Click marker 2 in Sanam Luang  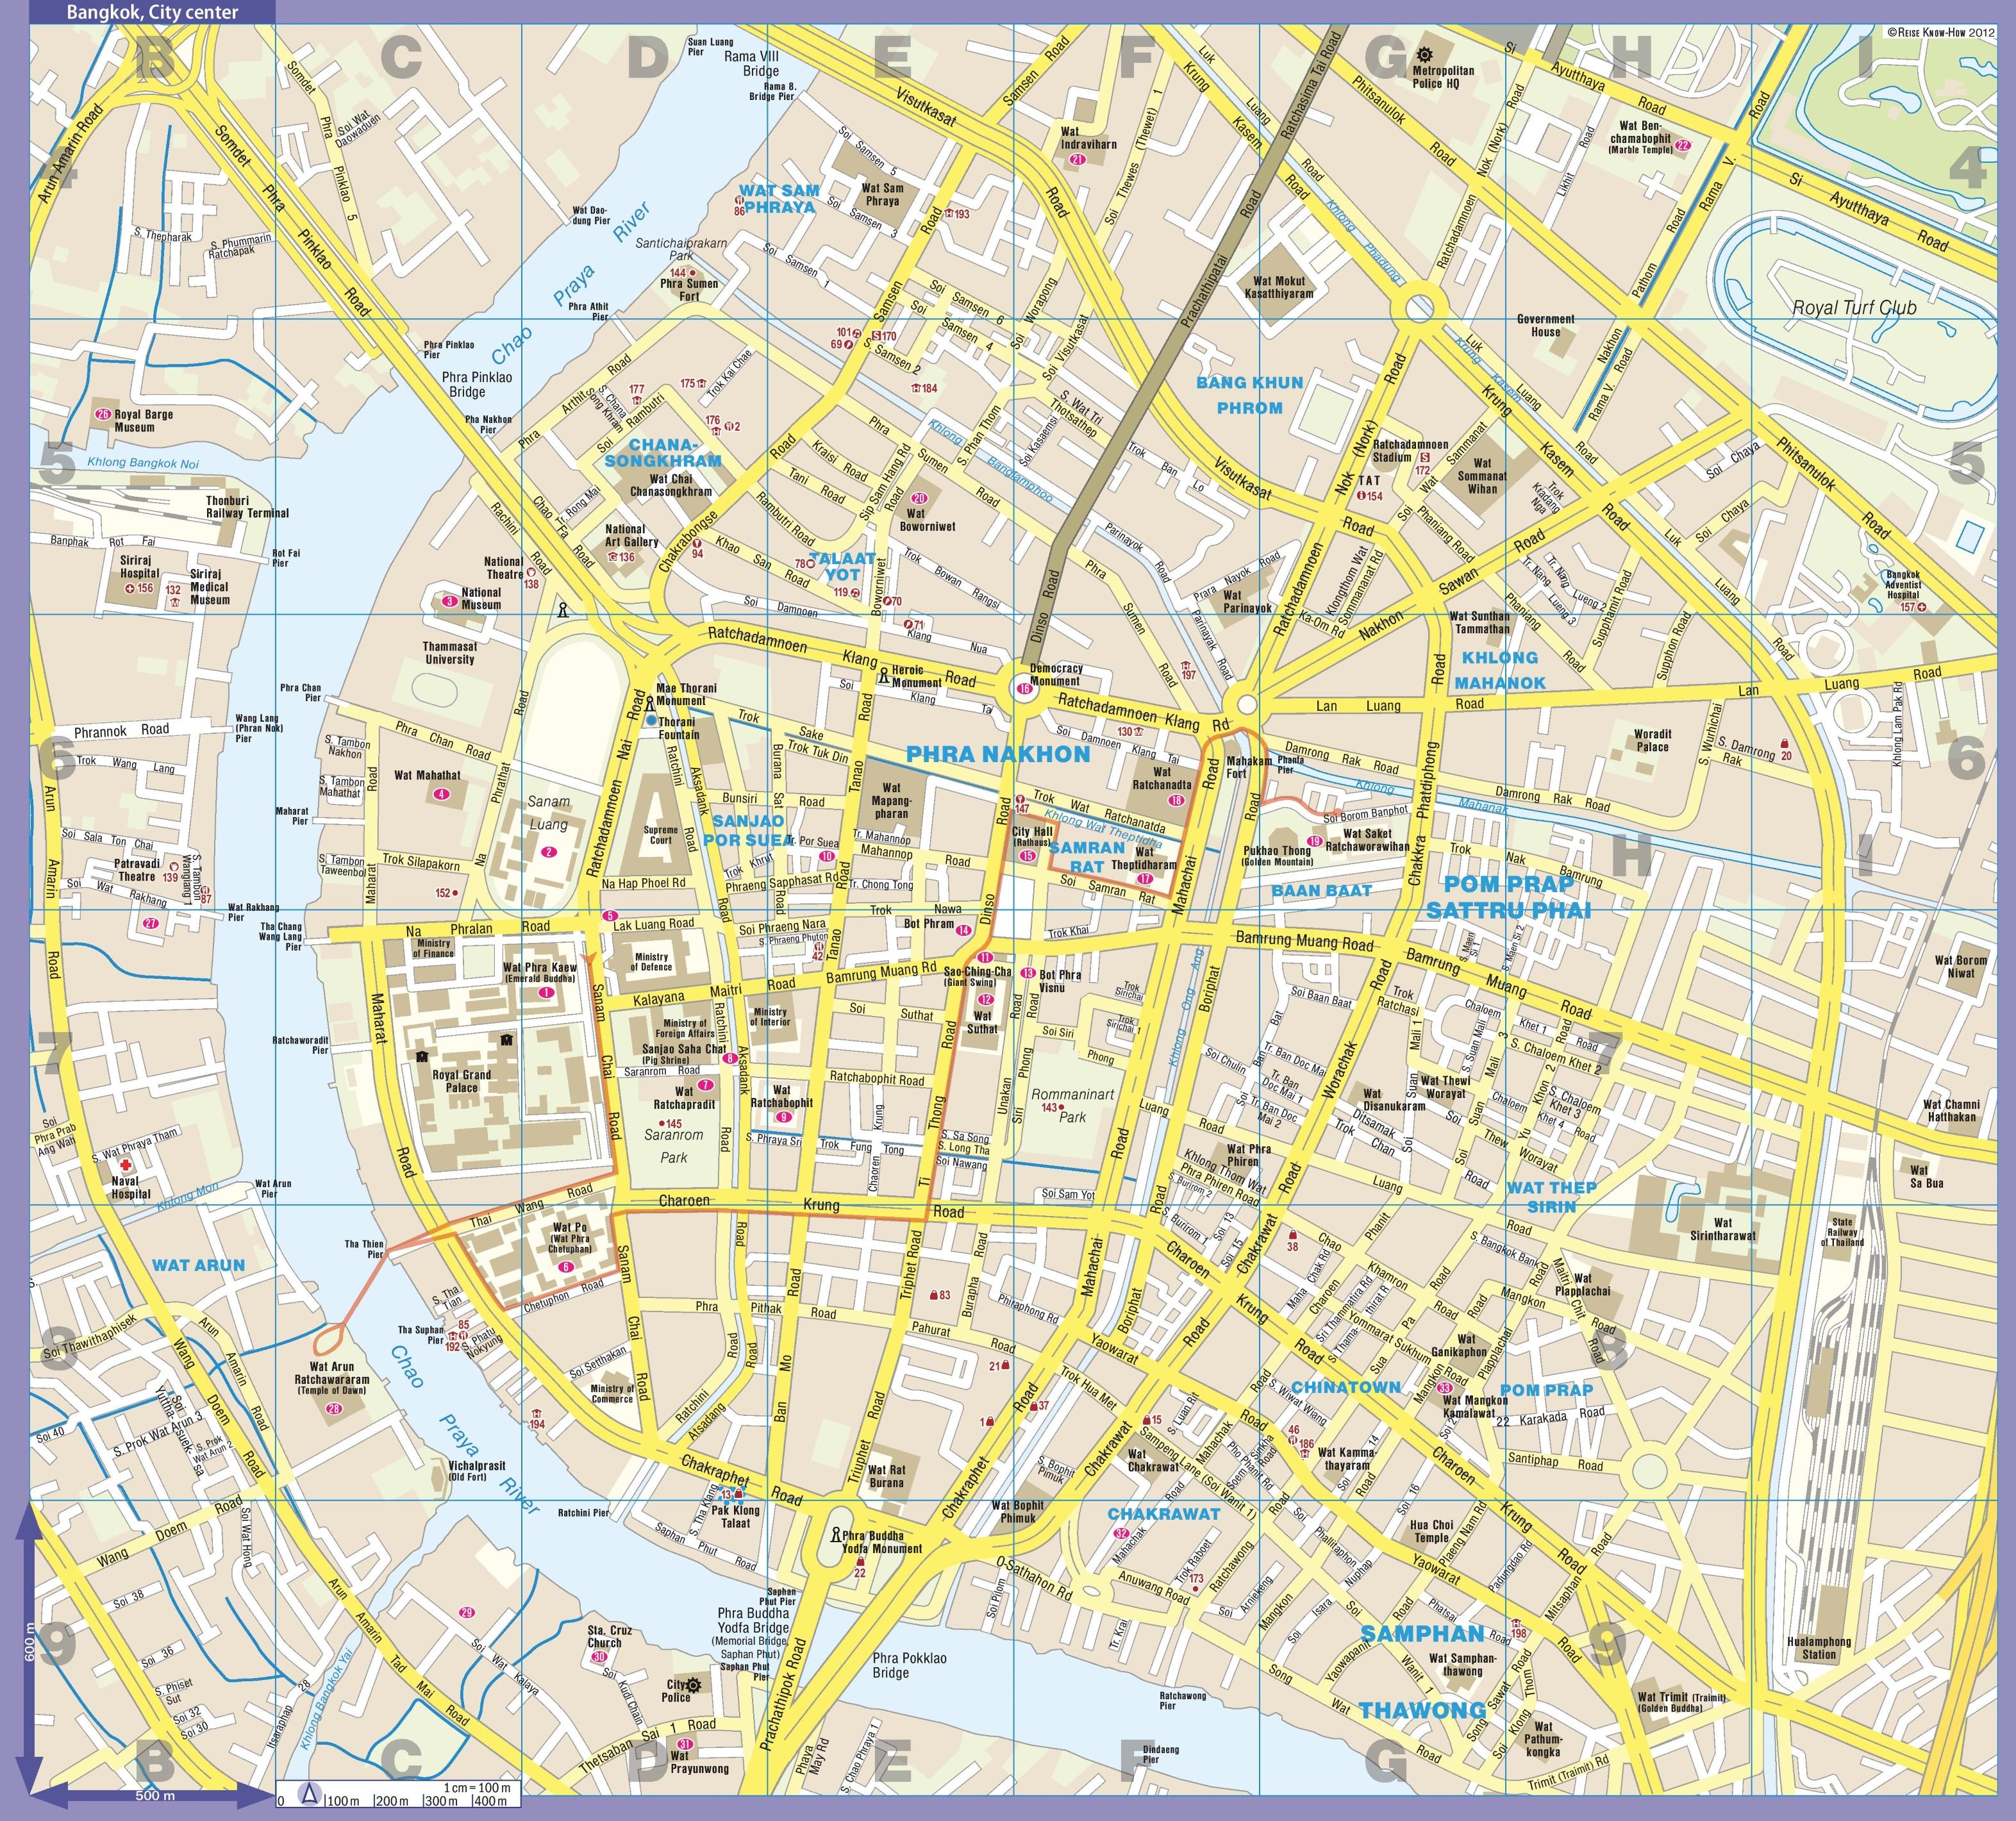548,851
